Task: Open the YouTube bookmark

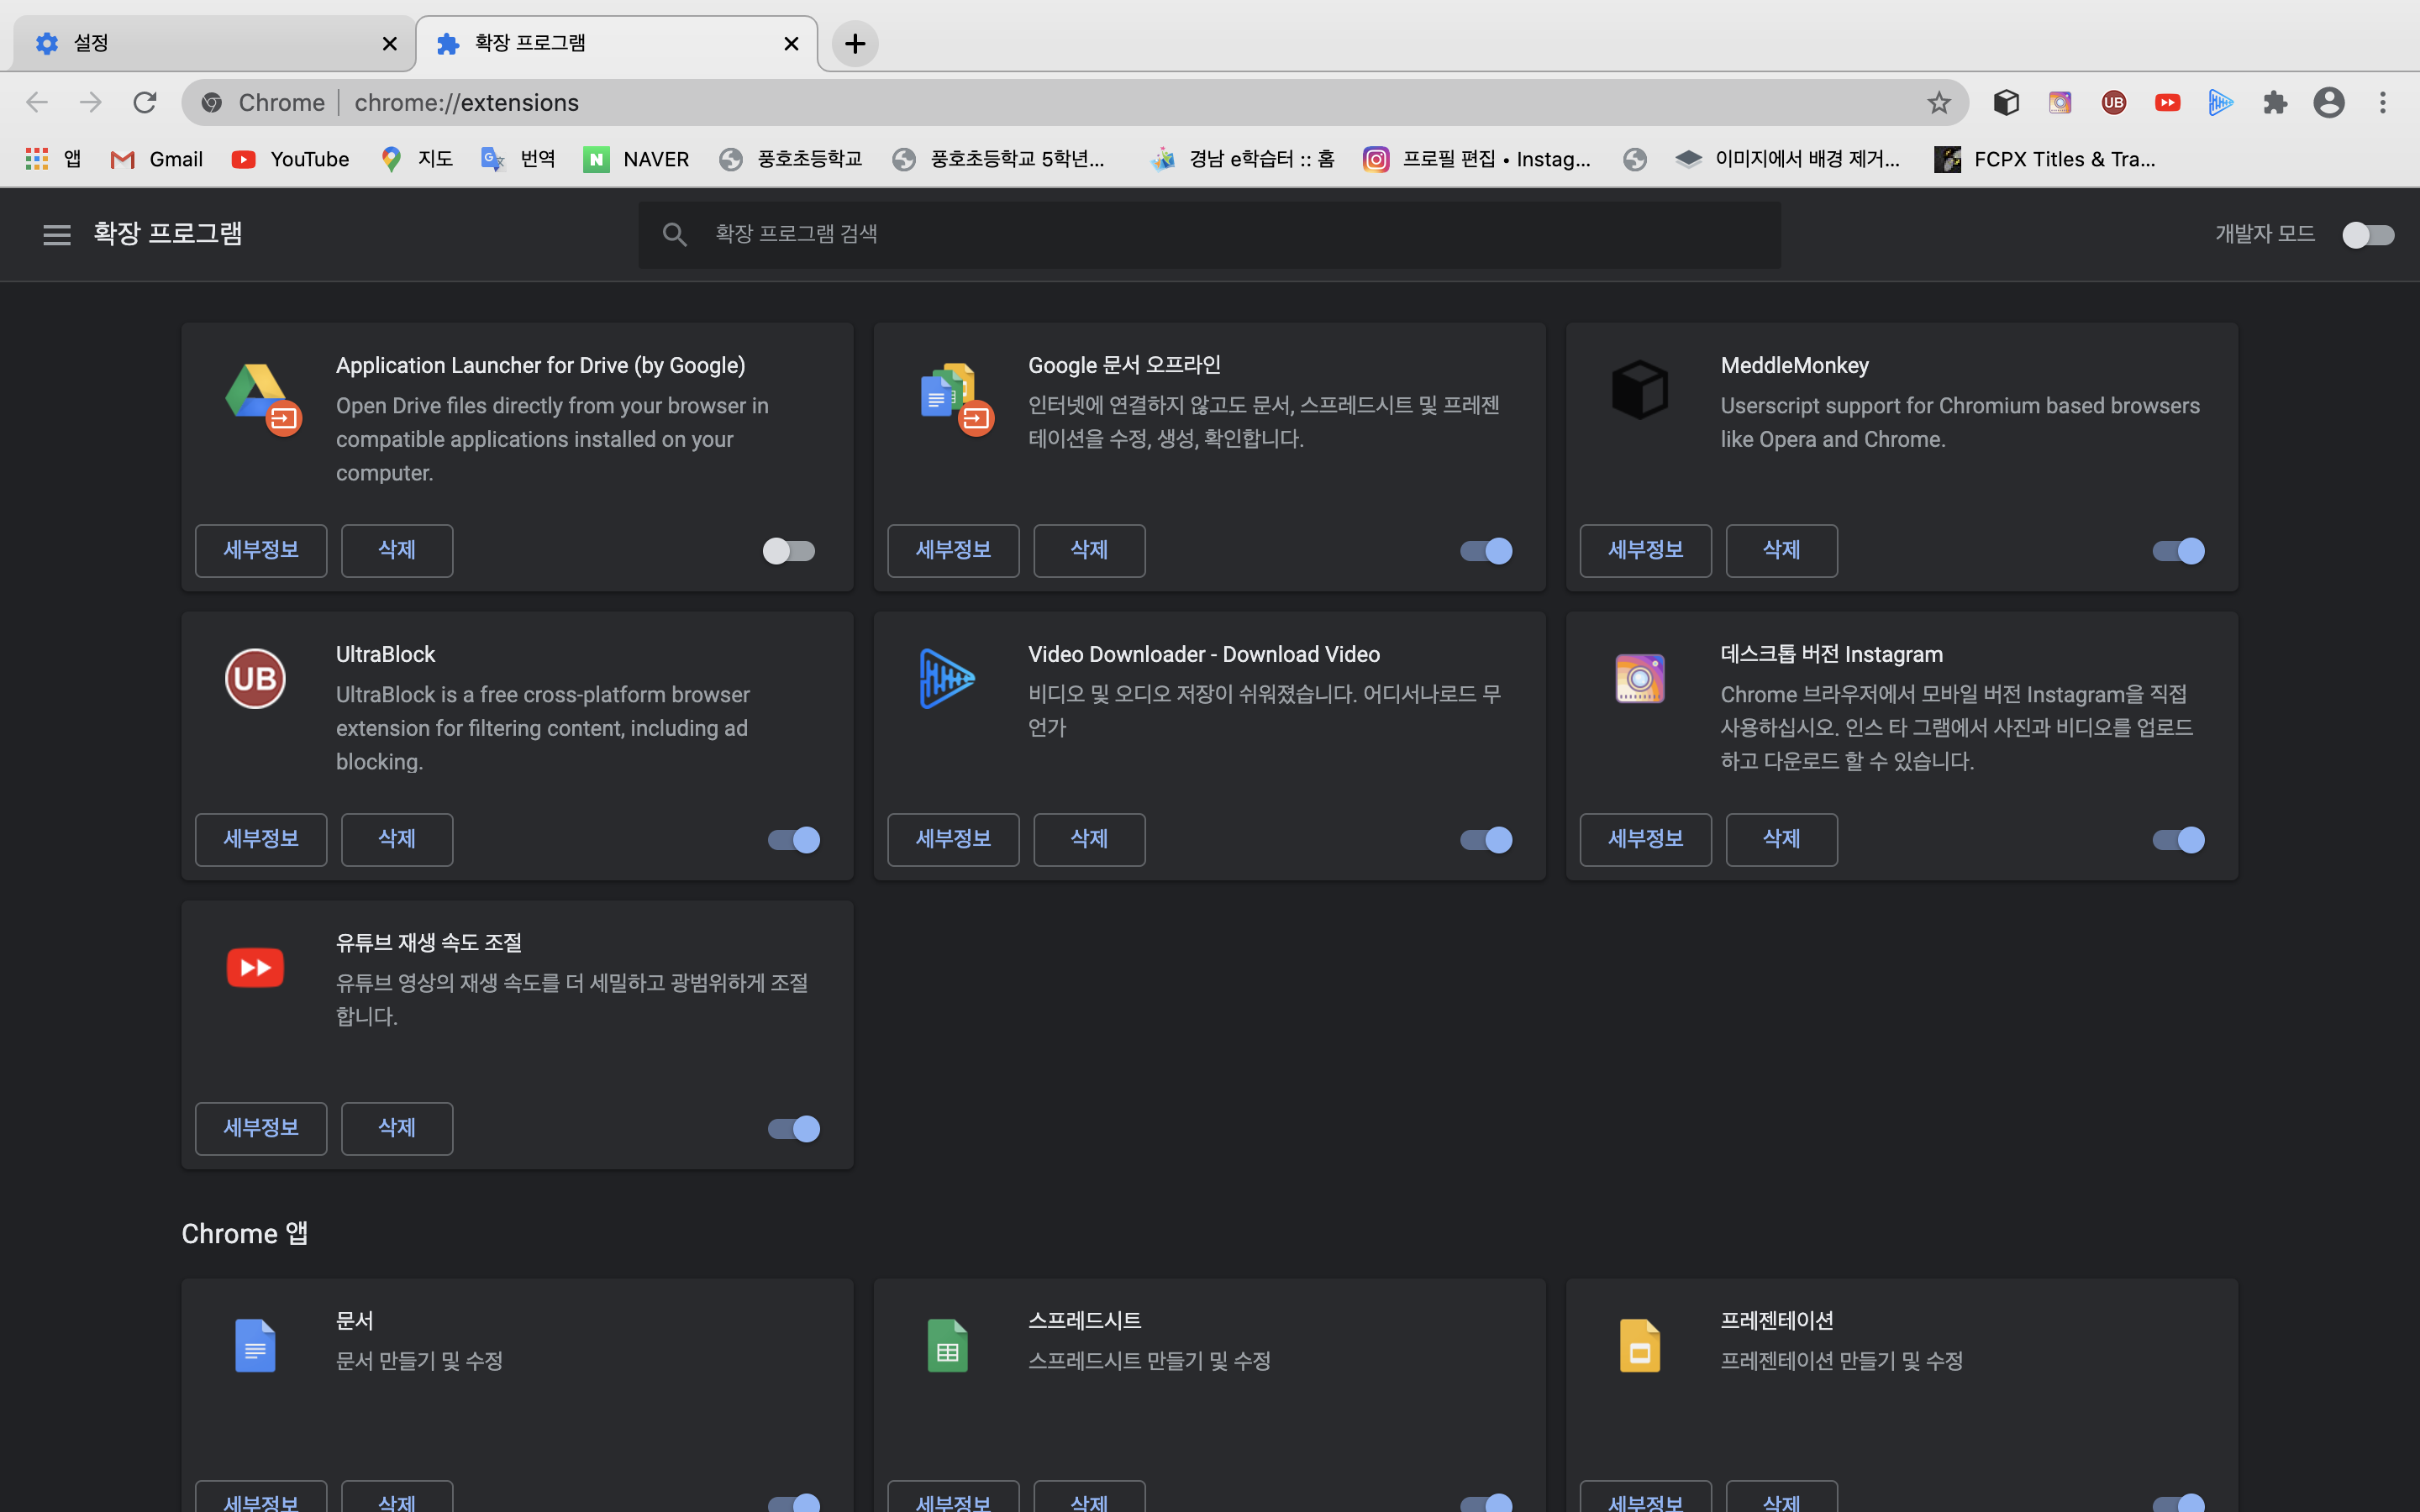Action: coord(290,159)
